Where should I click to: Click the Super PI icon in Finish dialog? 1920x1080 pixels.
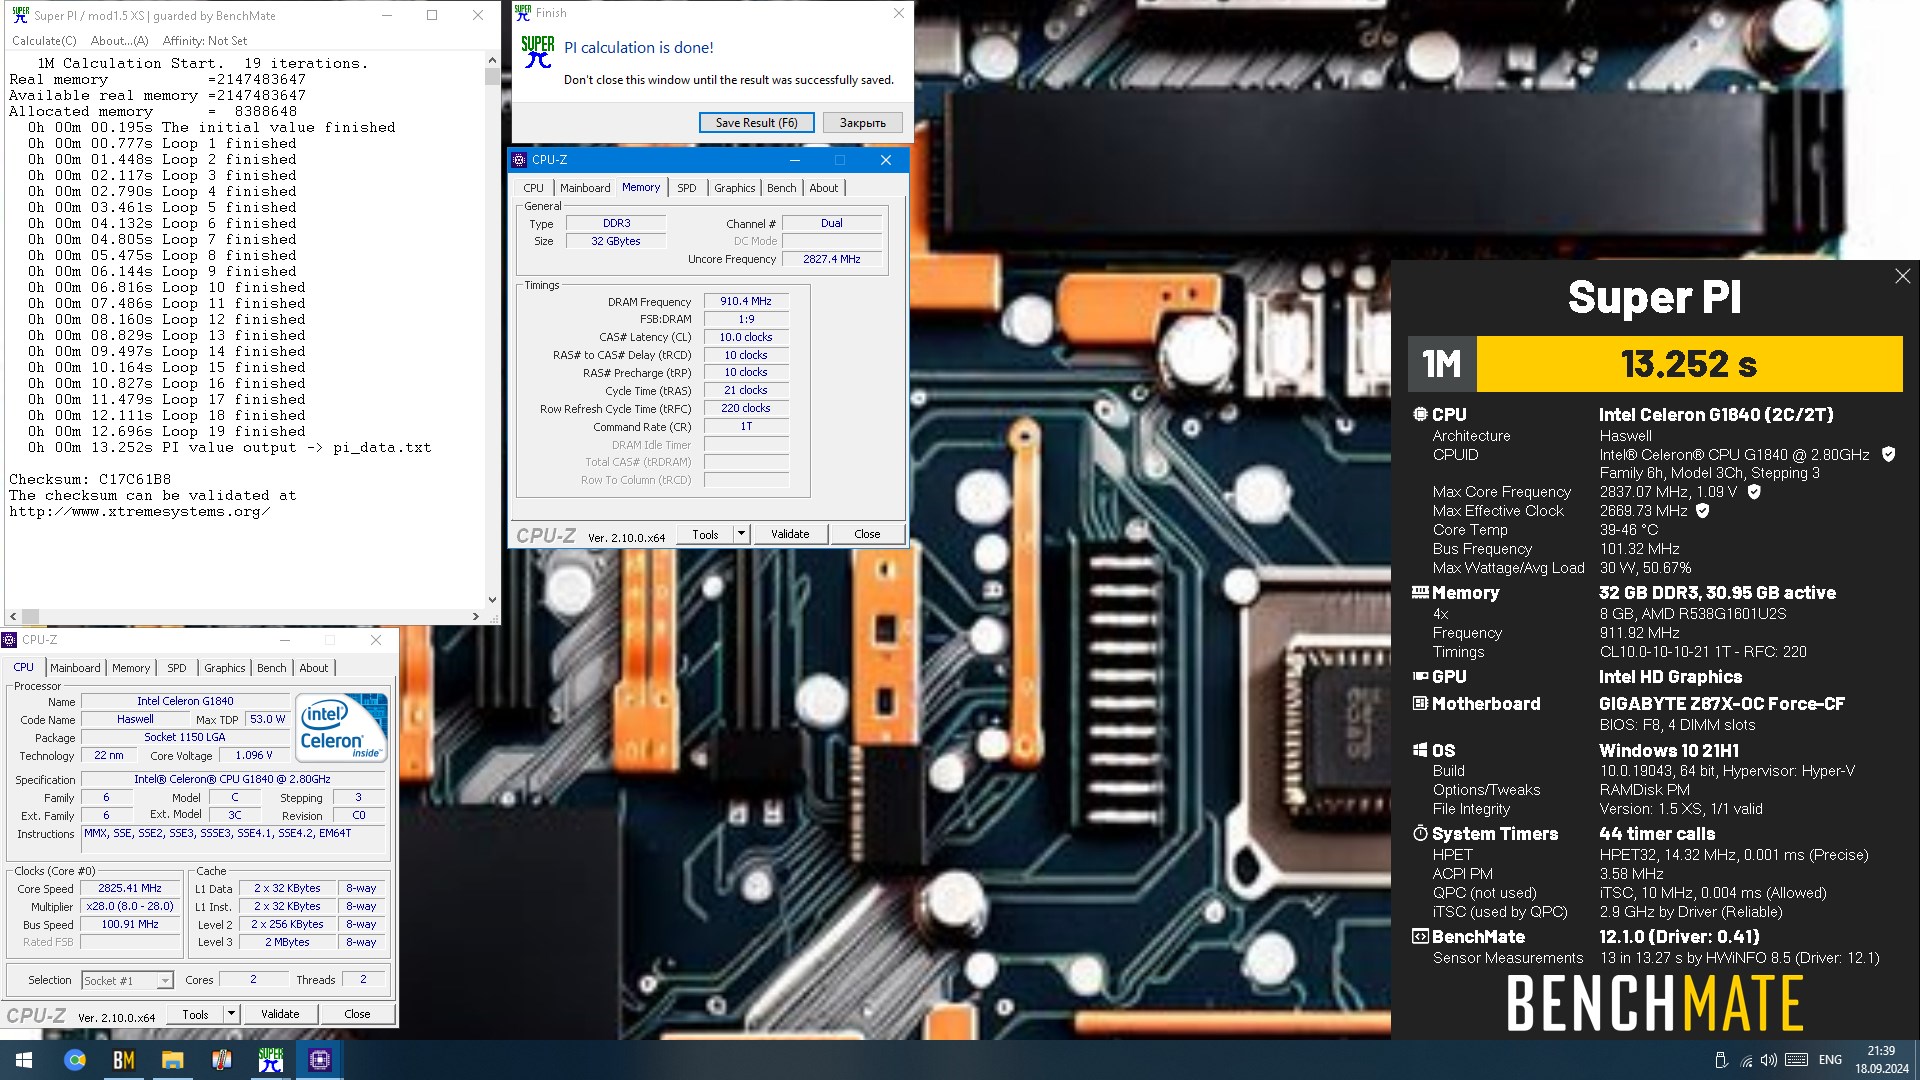(x=538, y=52)
